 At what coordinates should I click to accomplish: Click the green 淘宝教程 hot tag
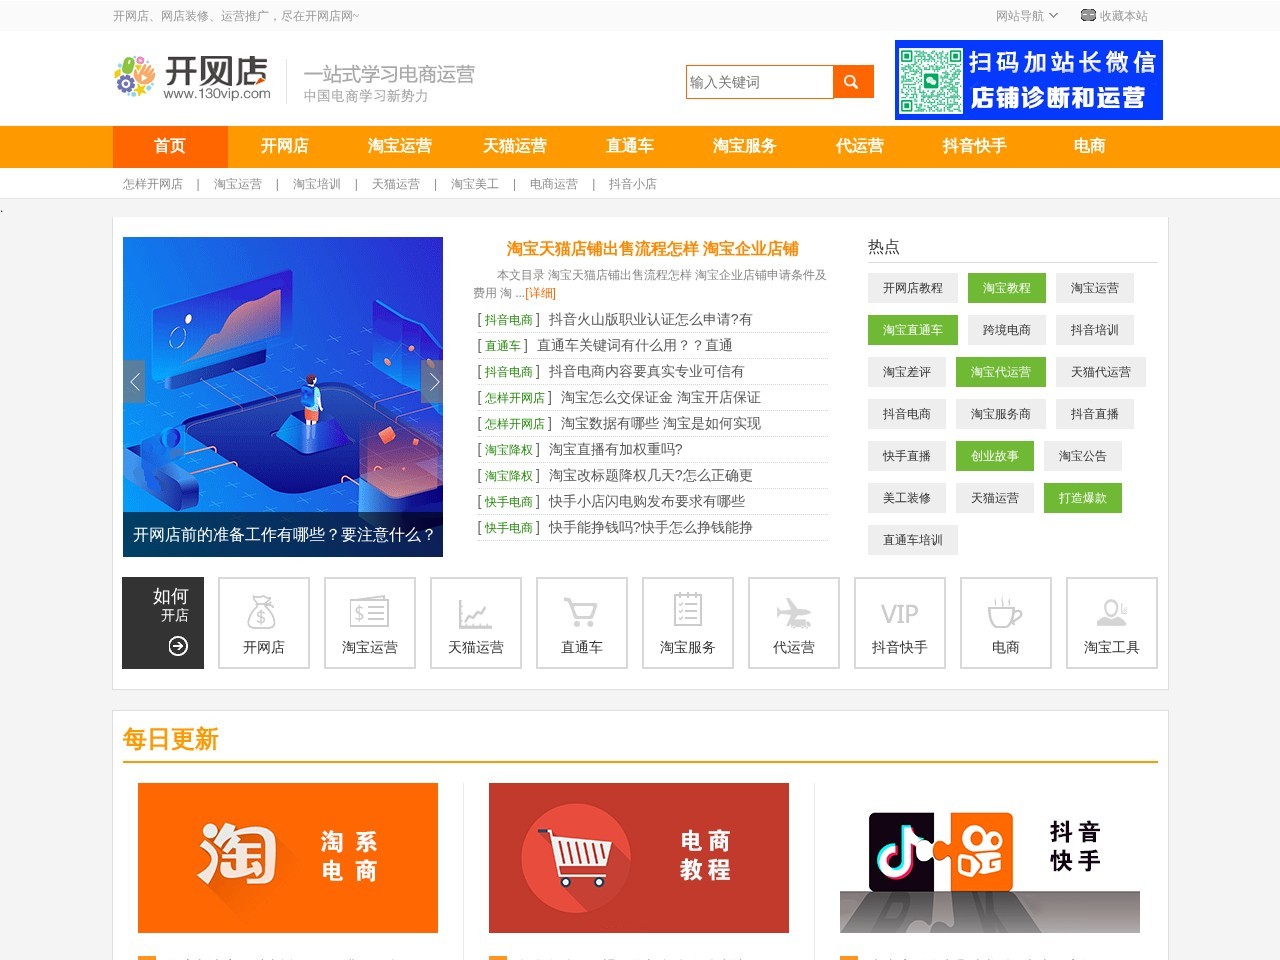click(x=1007, y=288)
